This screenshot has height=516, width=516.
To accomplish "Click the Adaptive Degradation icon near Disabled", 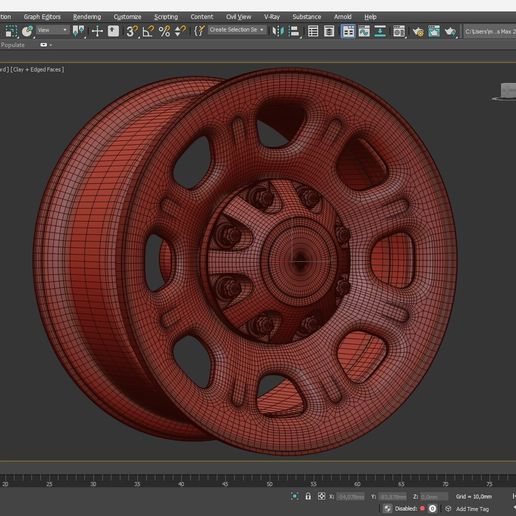I will click(387, 509).
